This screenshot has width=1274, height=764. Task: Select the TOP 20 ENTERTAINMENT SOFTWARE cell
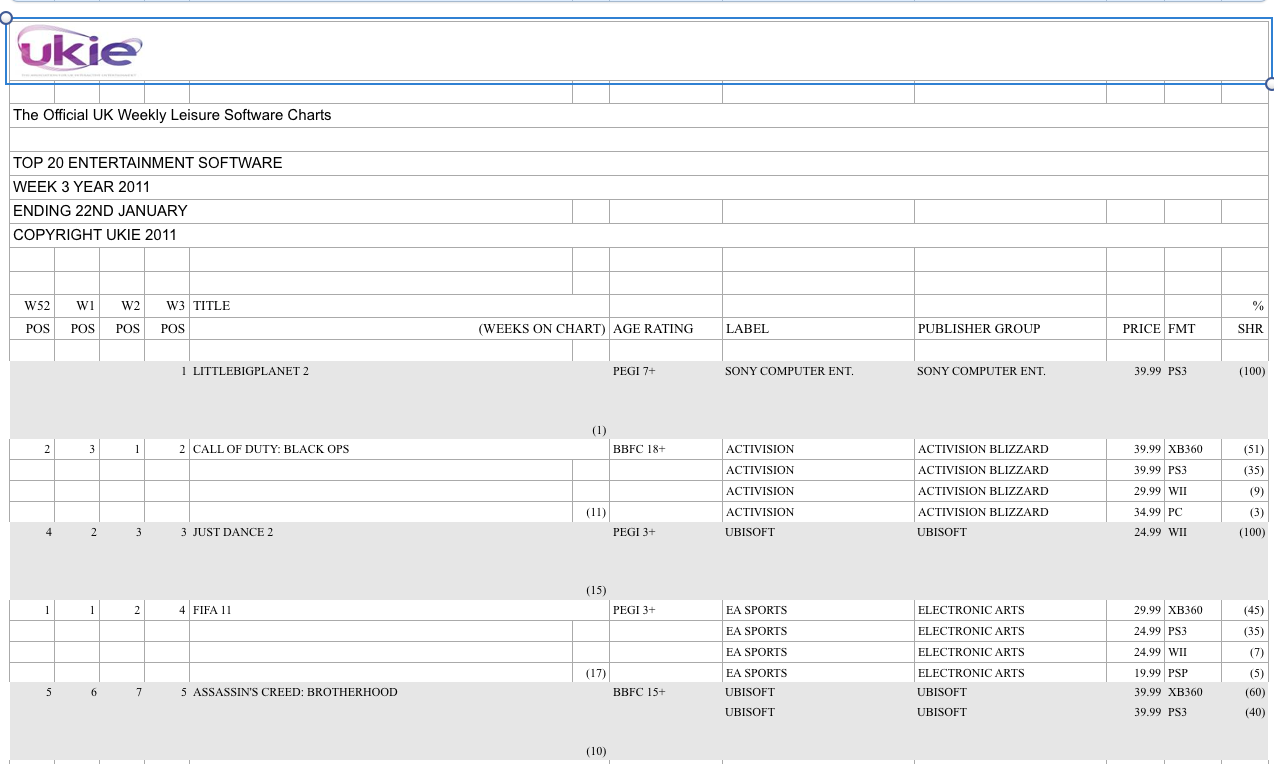(x=148, y=163)
